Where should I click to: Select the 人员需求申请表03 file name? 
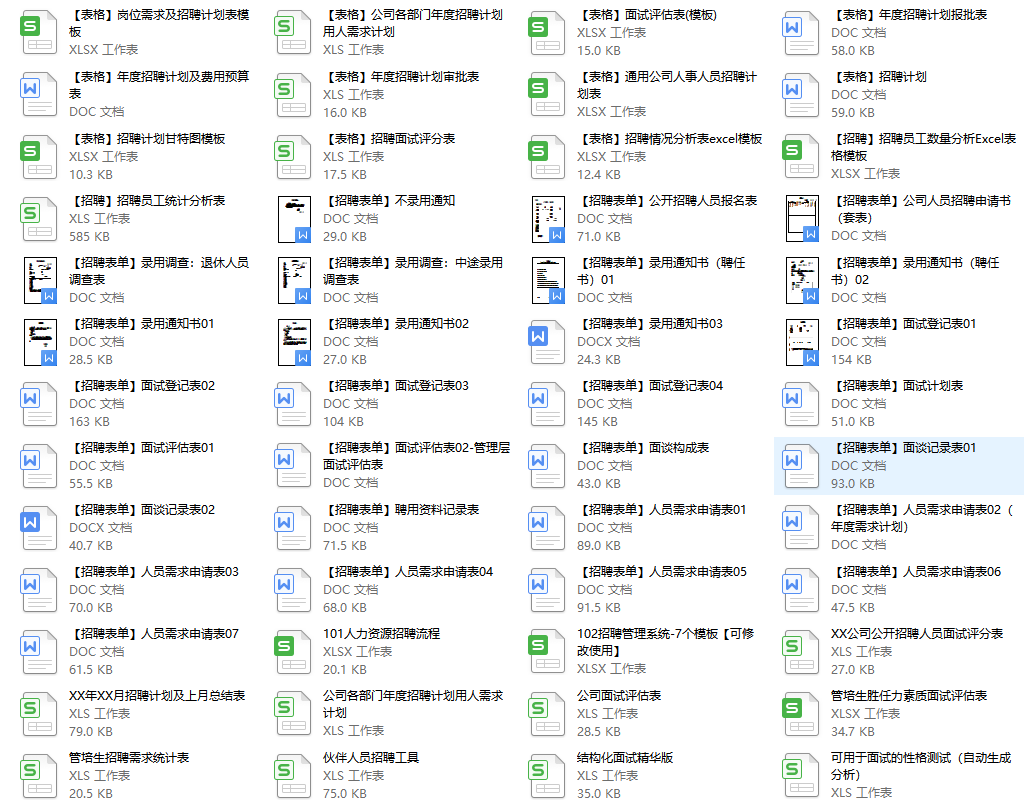point(154,572)
